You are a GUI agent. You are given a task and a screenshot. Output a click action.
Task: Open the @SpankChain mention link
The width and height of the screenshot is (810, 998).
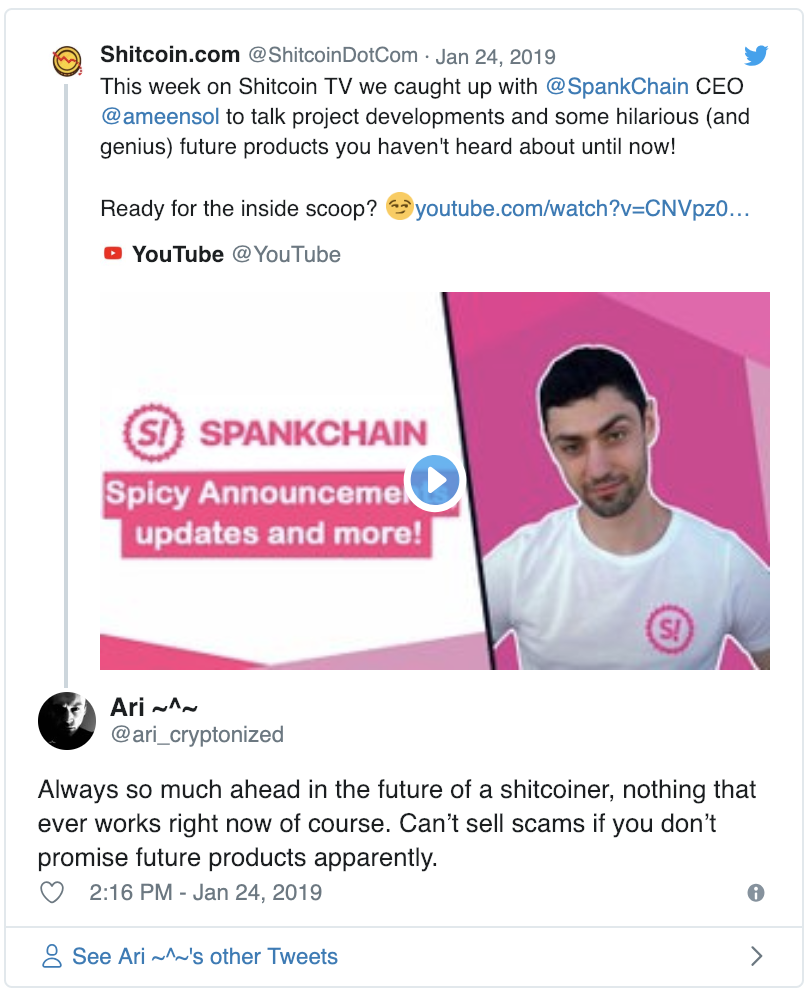[x=617, y=85]
